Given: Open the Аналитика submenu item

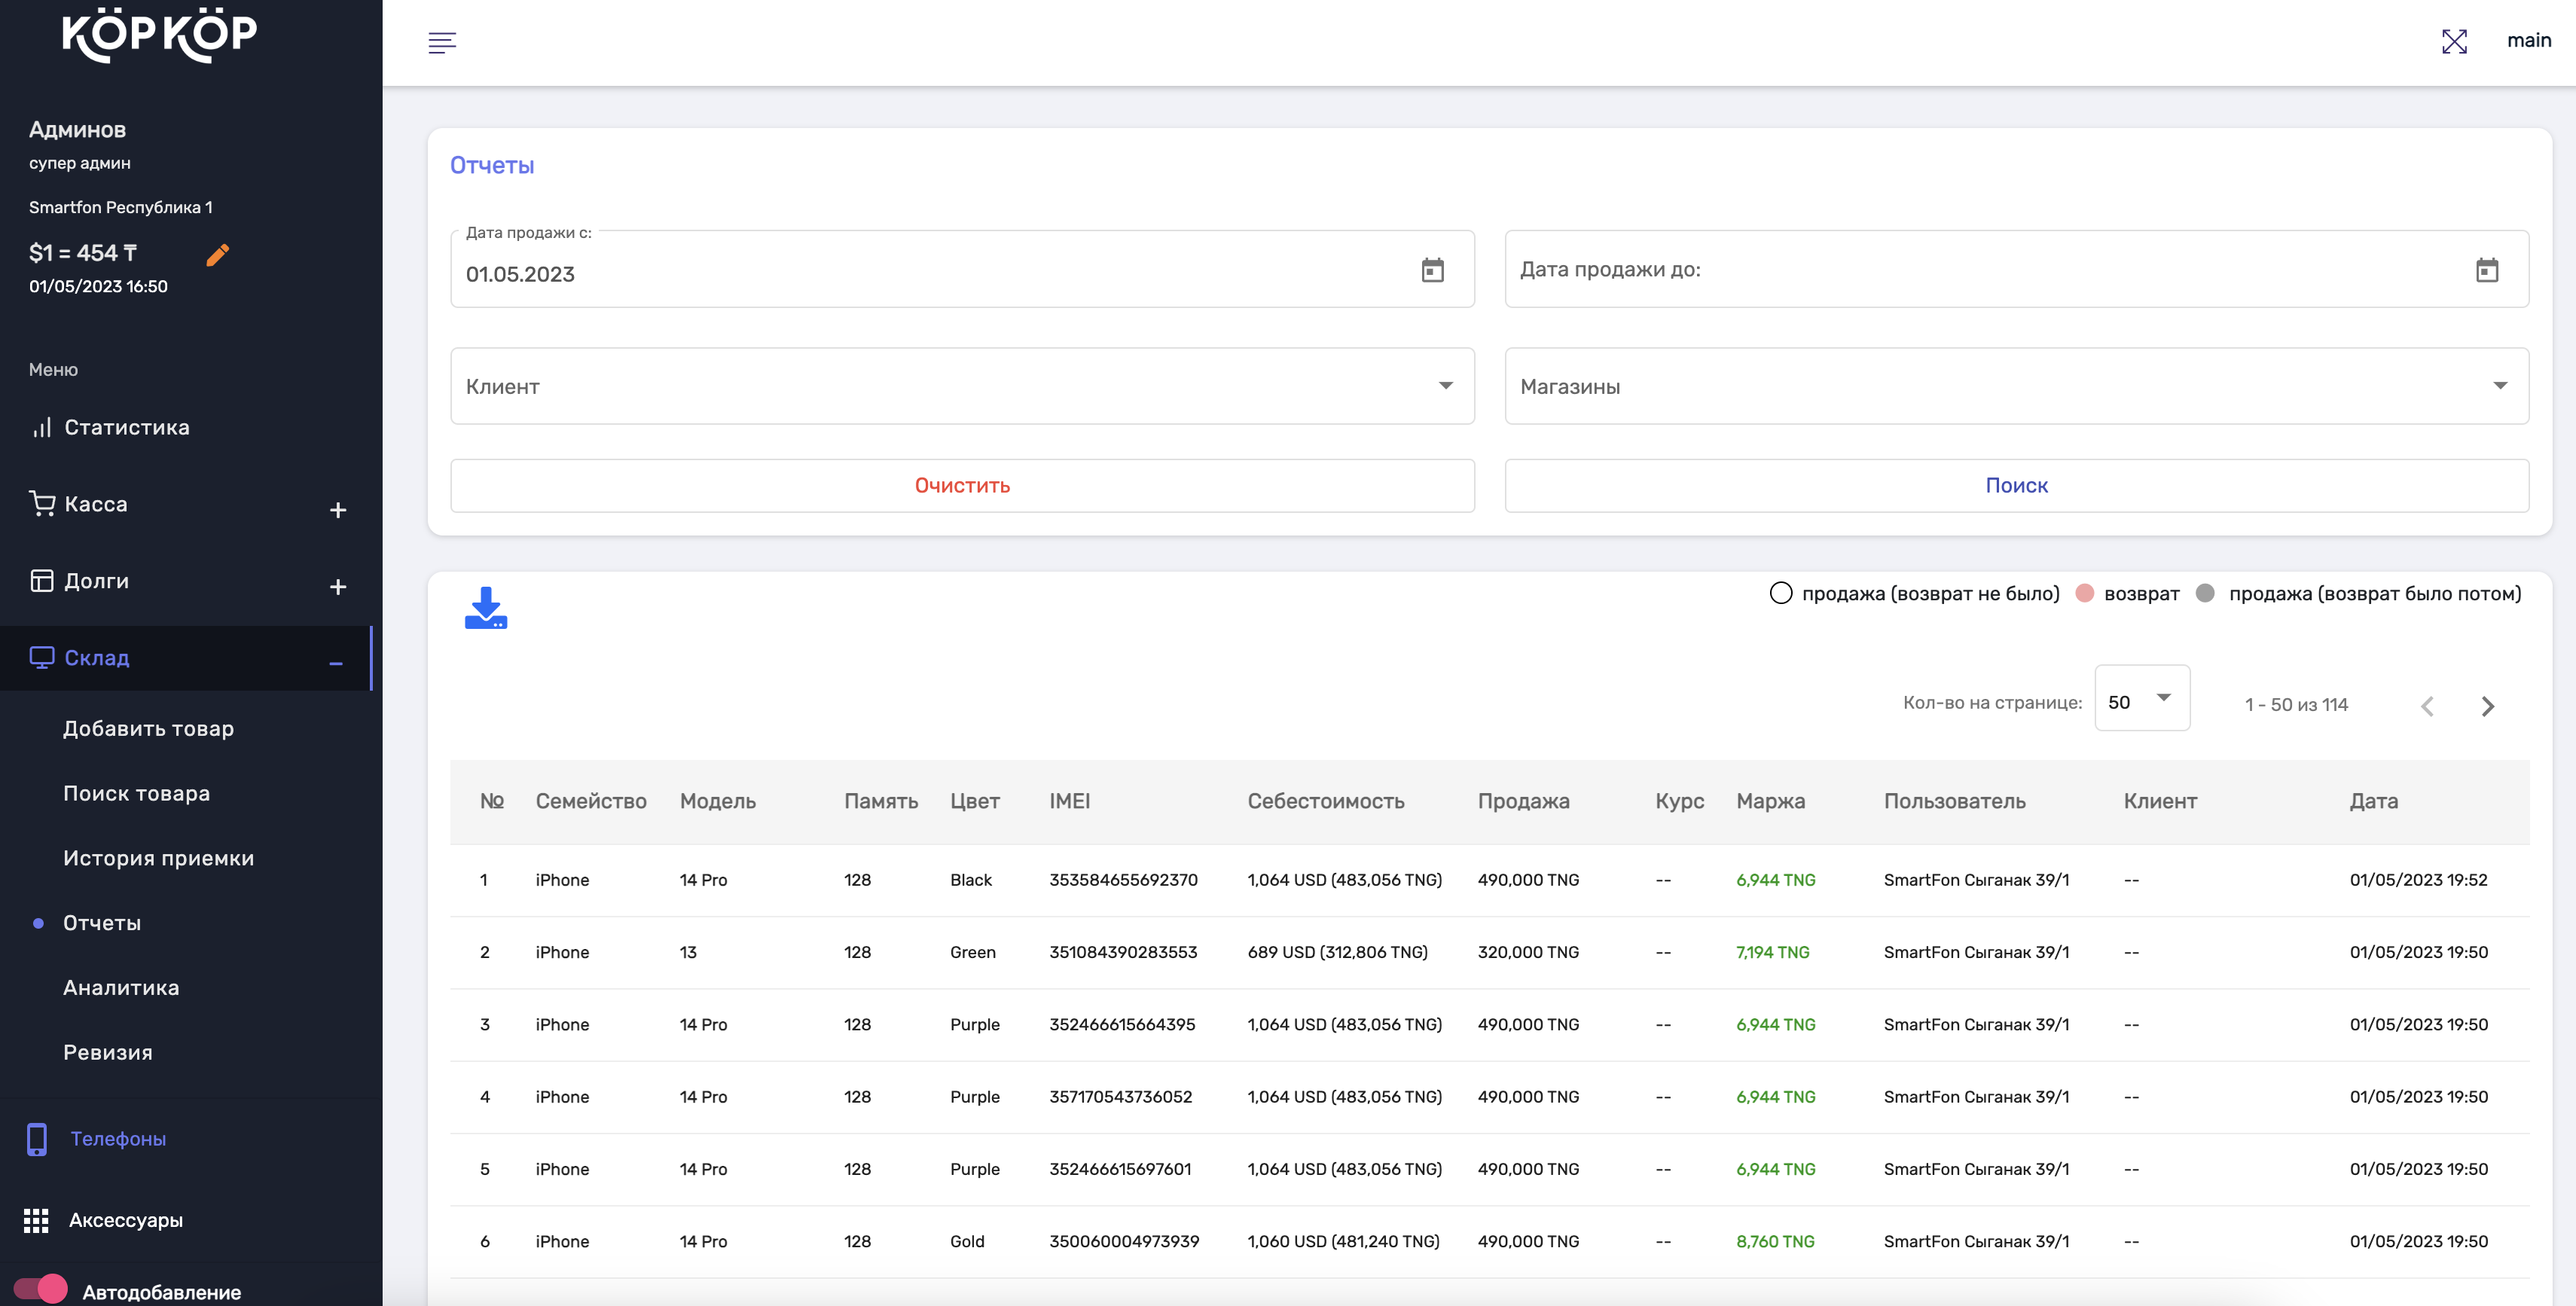Looking at the screenshot, I should (121, 987).
